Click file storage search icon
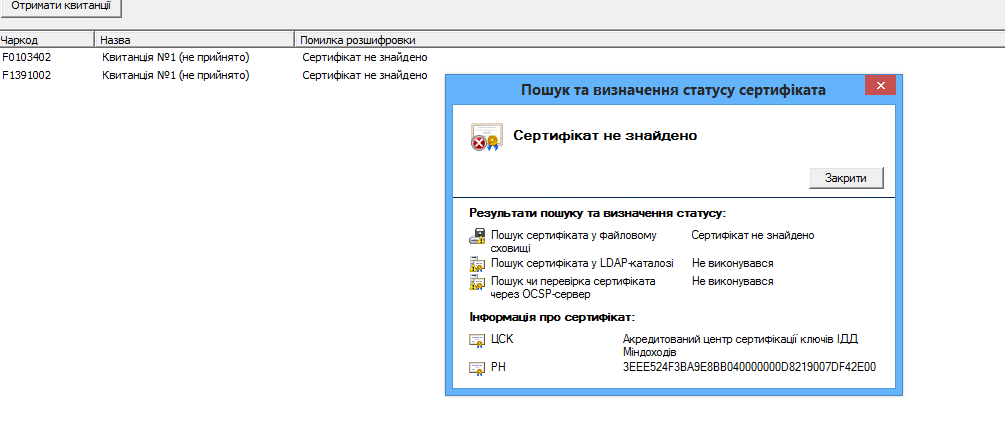This screenshot has height=426, width=1005. pyautogui.click(x=477, y=236)
